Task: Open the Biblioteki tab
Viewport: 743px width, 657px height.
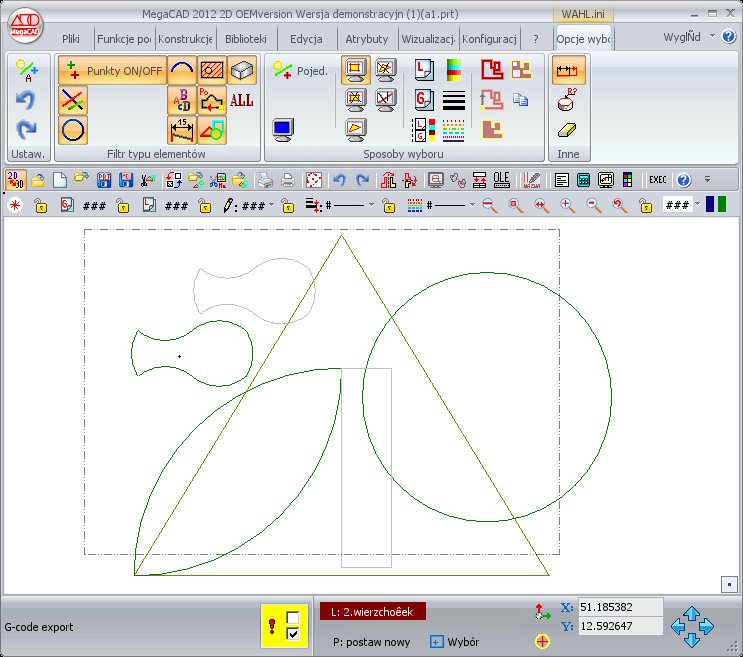Action: click(x=245, y=39)
